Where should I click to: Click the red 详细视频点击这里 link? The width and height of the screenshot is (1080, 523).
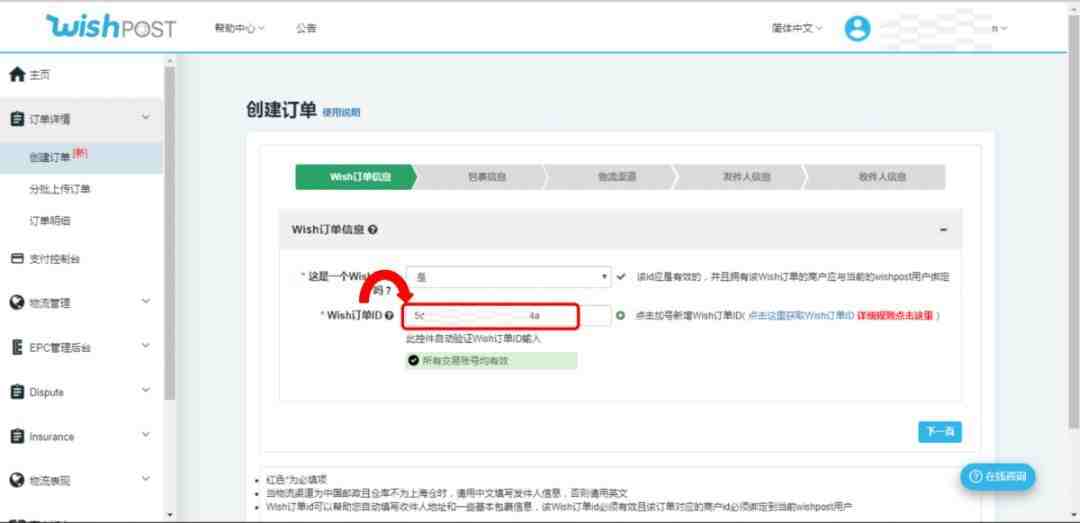(895, 315)
